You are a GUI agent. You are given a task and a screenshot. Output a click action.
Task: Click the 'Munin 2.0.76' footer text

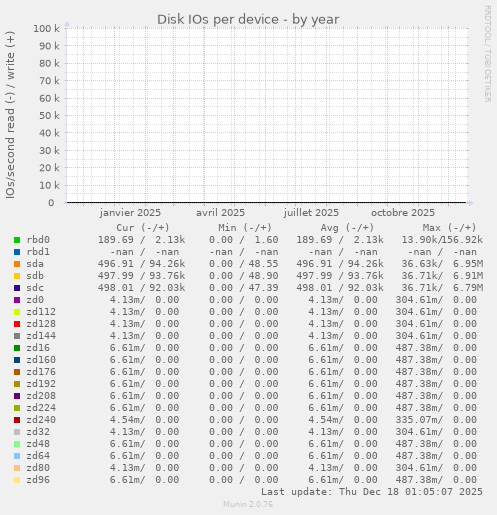pyautogui.click(x=248, y=504)
